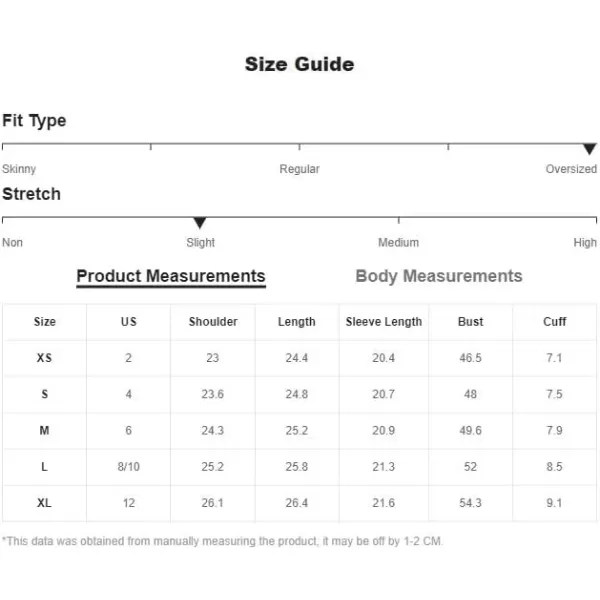Screen dimensions: 600x600
Task: Click the Cuff column header
Action: point(554,322)
